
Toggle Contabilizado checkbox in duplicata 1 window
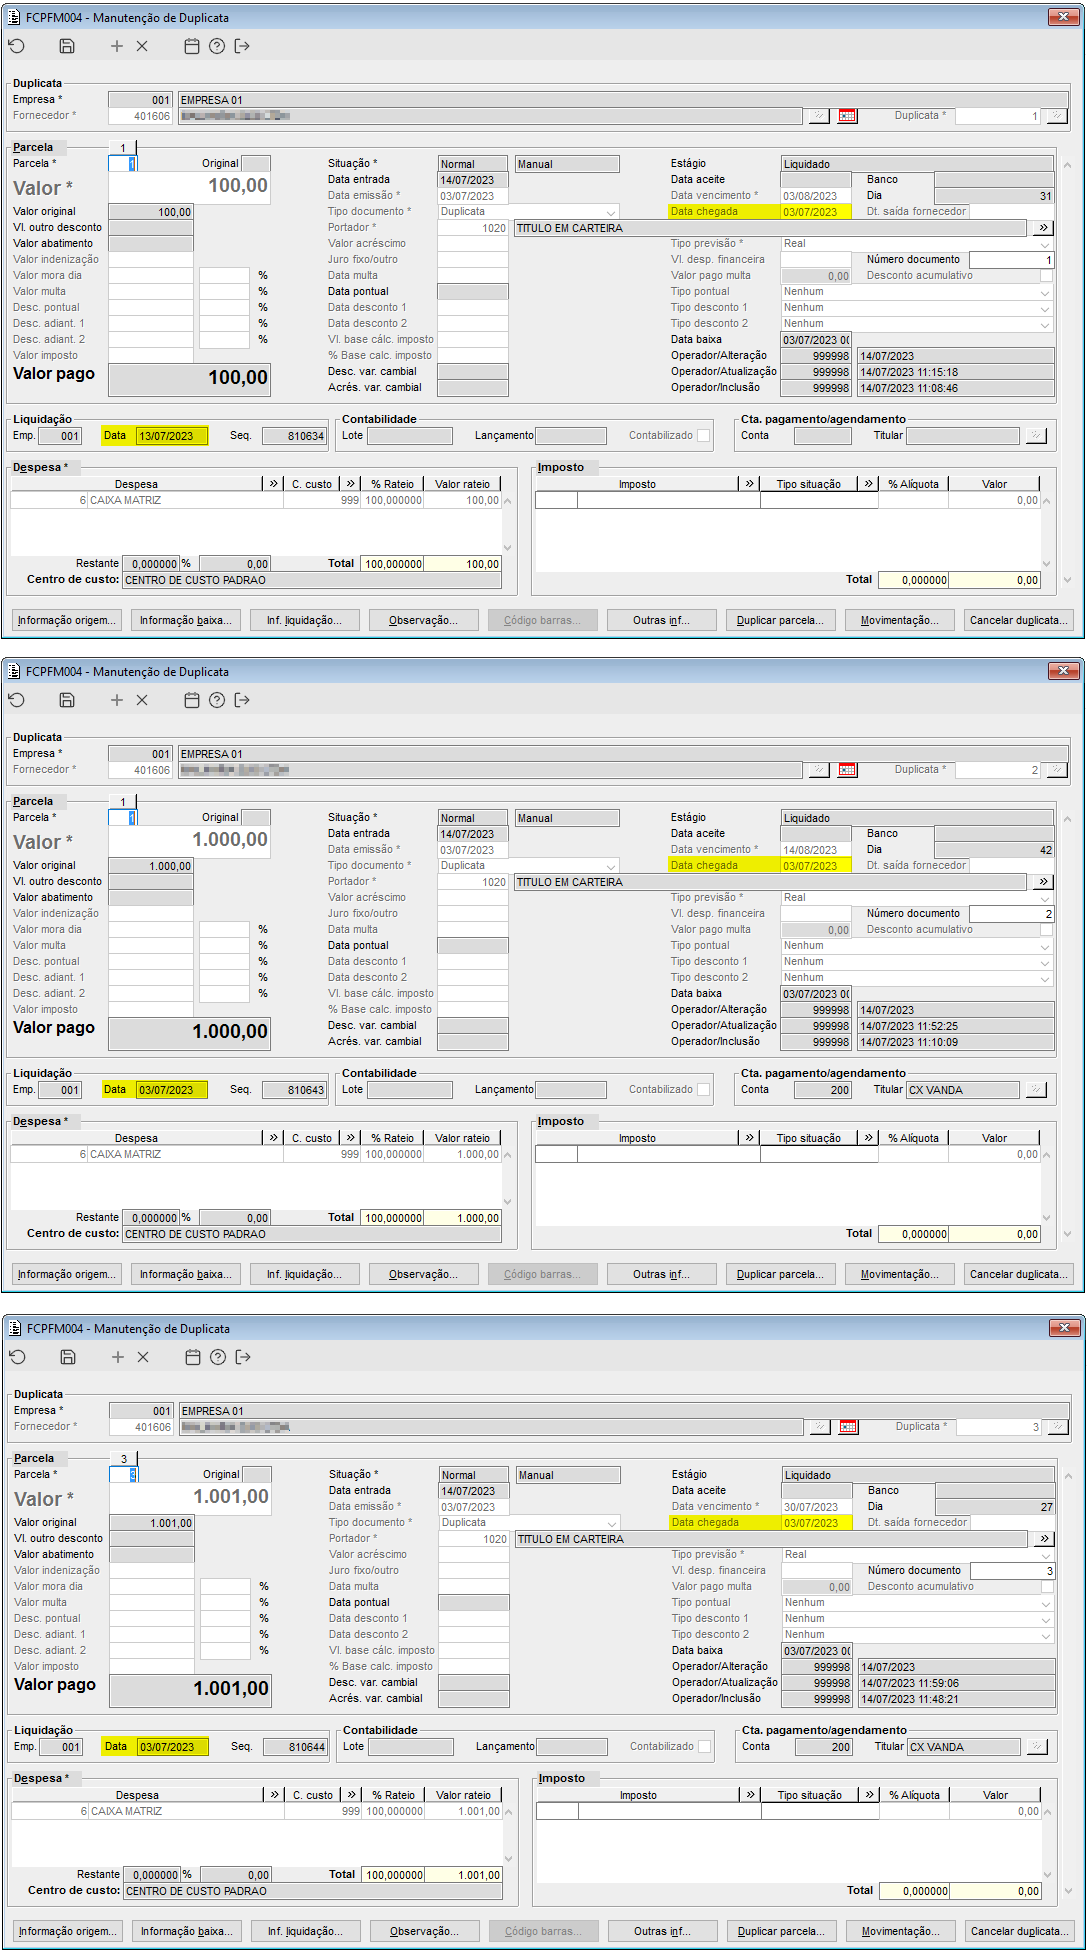coord(704,436)
